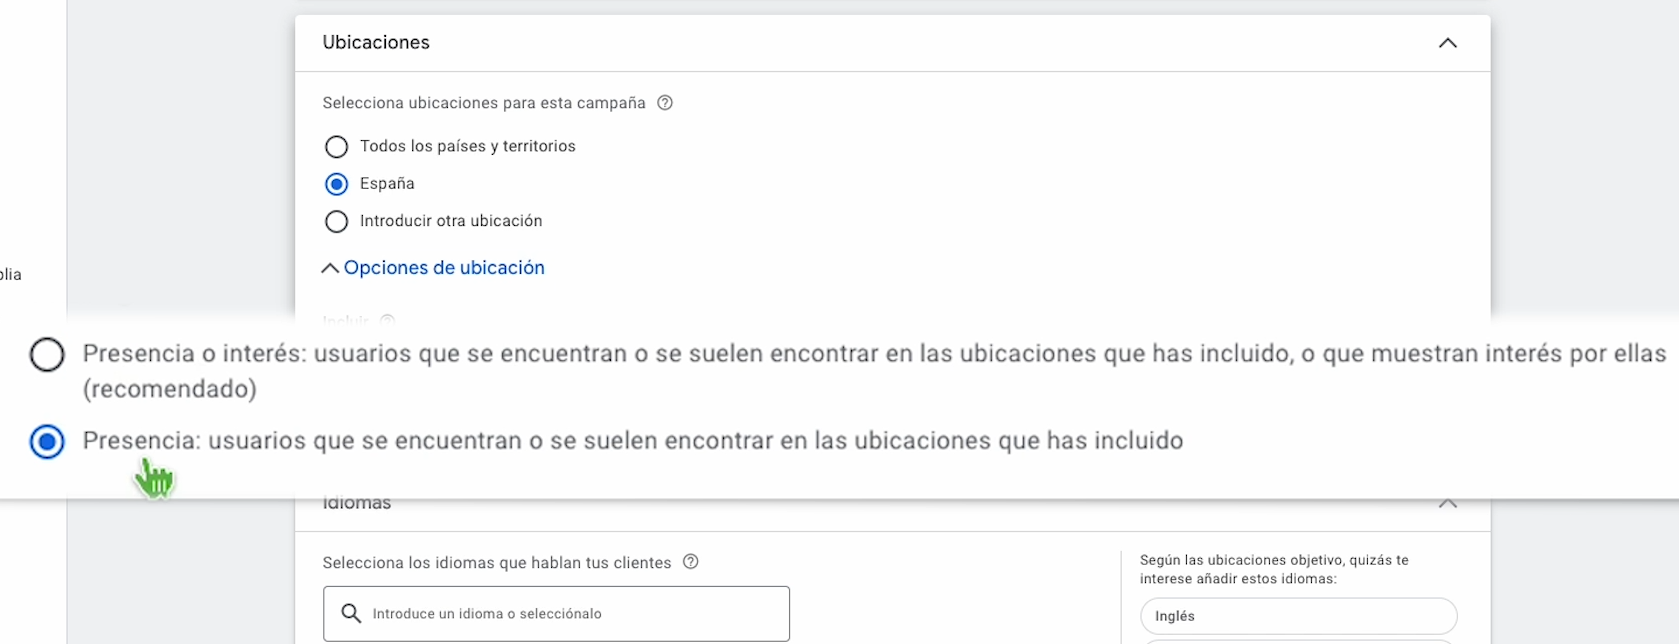Open help icon beside Selecciona ubicaciones
Screen dimensions: 1679x644
pyautogui.click(x=665, y=103)
